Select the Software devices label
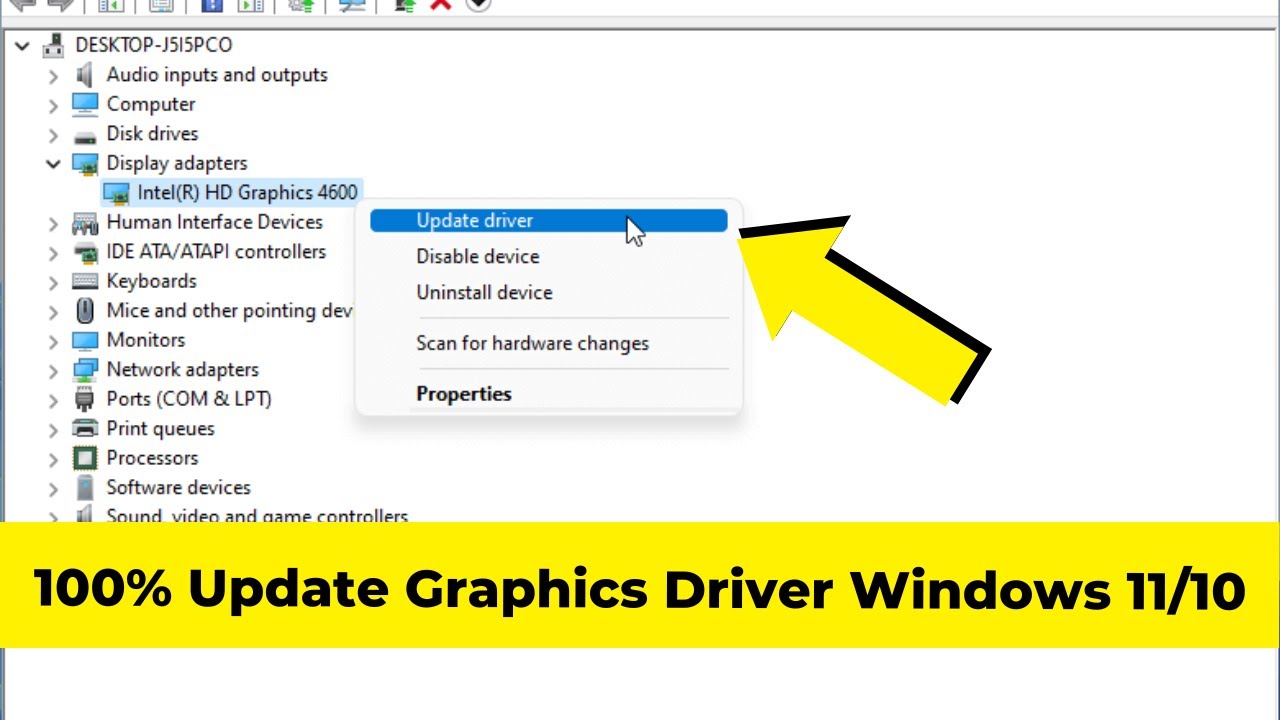 [179, 488]
